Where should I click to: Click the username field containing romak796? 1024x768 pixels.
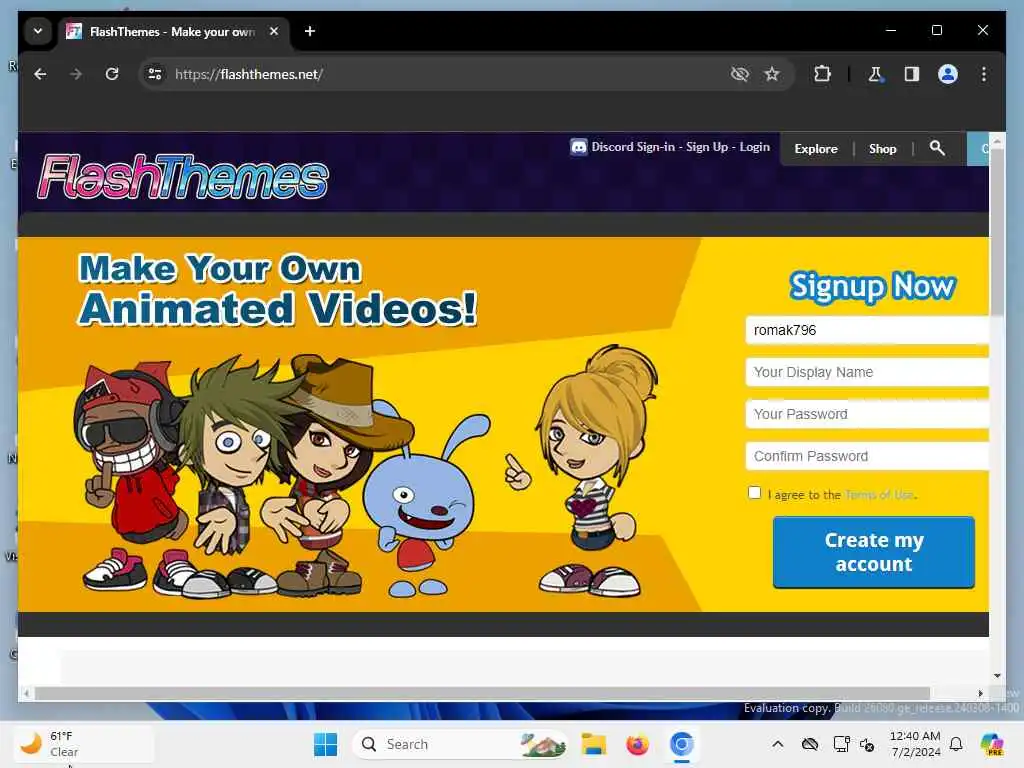coord(867,330)
